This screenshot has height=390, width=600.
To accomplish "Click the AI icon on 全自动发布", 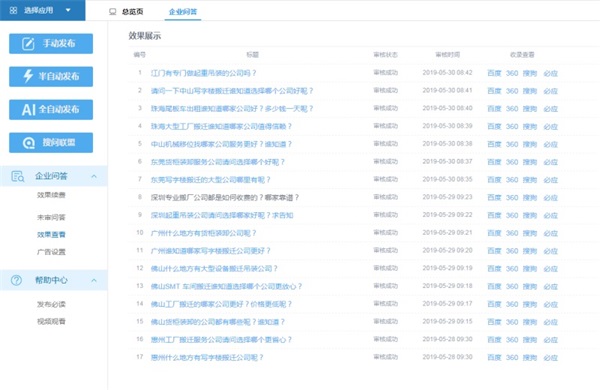I will tap(29, 110).
